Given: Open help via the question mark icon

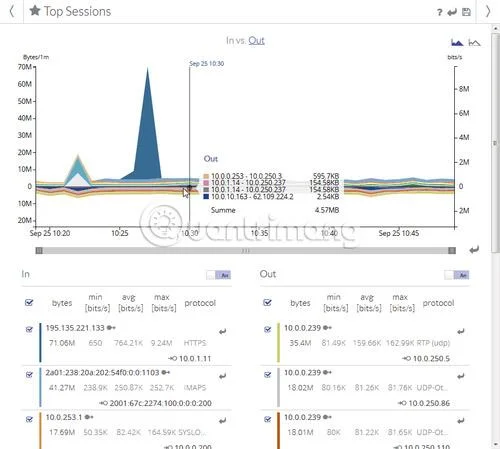Looking at the screenshot, I should tap(440, 12).
